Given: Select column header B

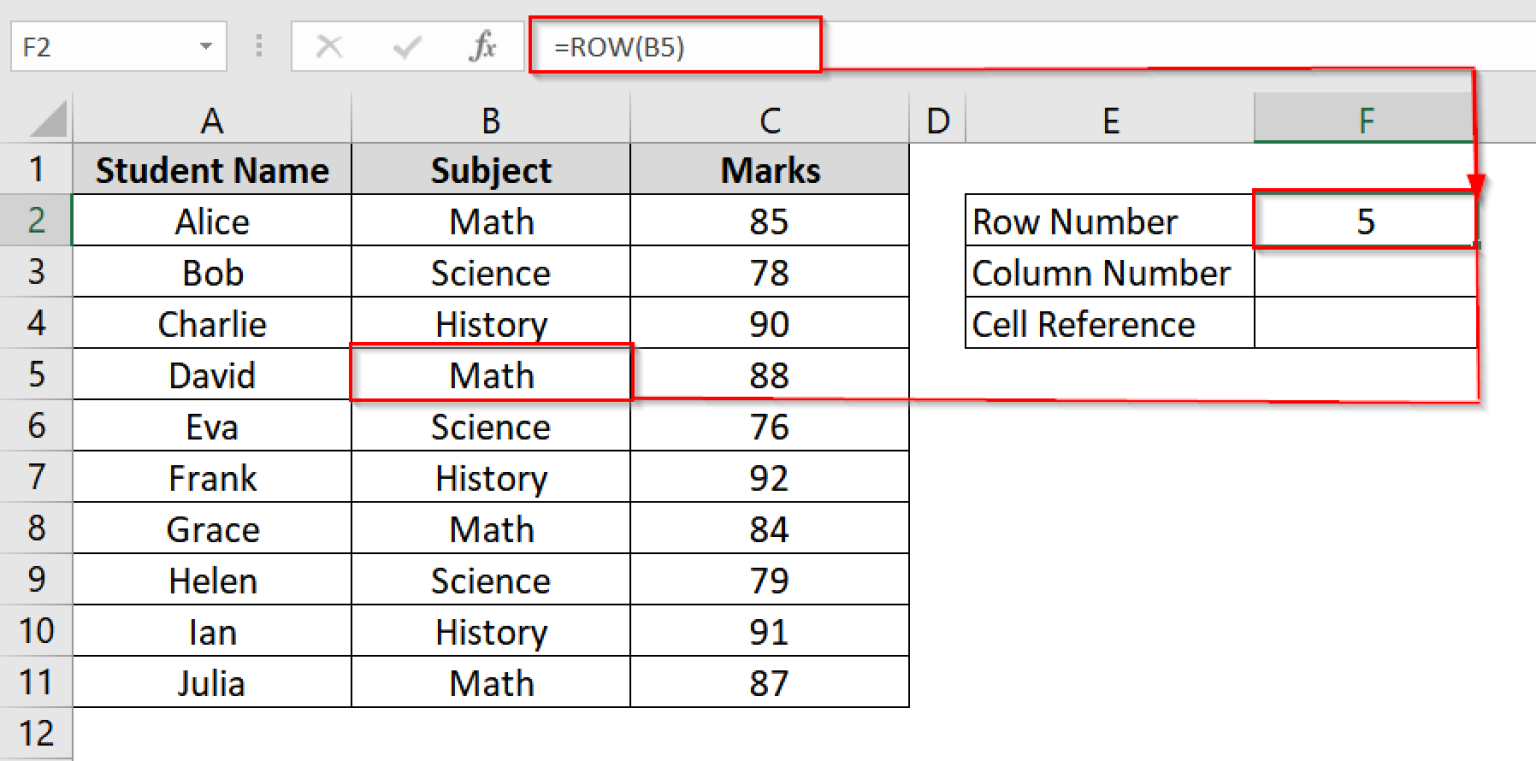Looking at the screenshot, I should (x=490, y=120).
